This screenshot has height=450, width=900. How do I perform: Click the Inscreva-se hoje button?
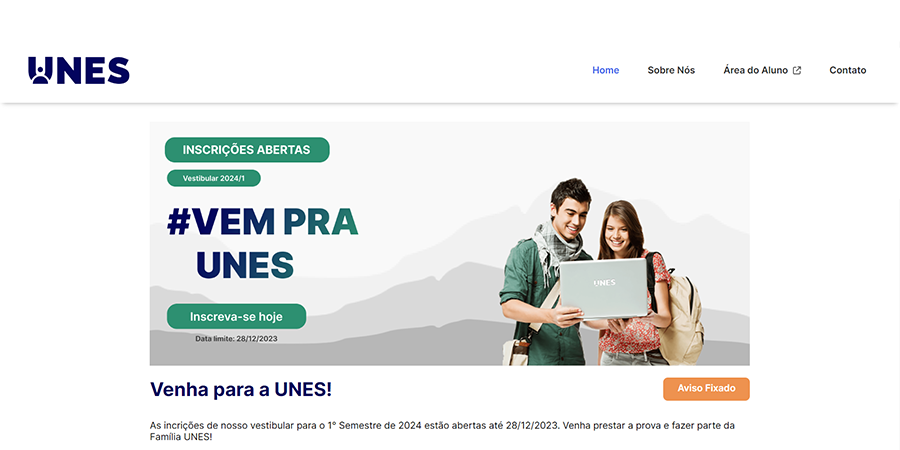tap(236, 316)
